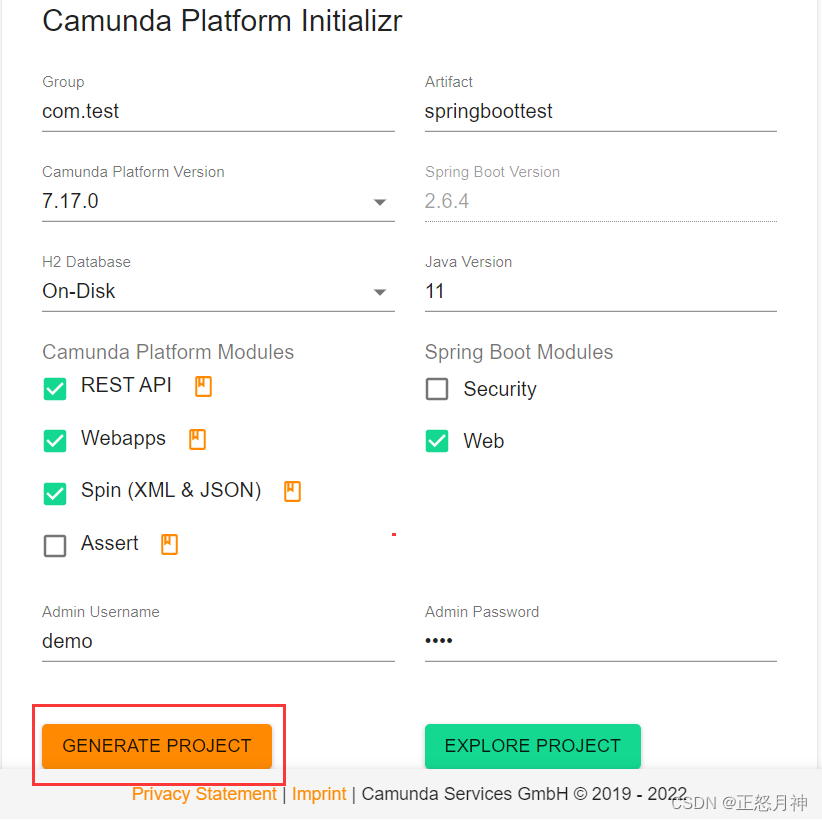Enable the Assert module
822x821 pixels.
pyautogui.click(x=55, y=544)
